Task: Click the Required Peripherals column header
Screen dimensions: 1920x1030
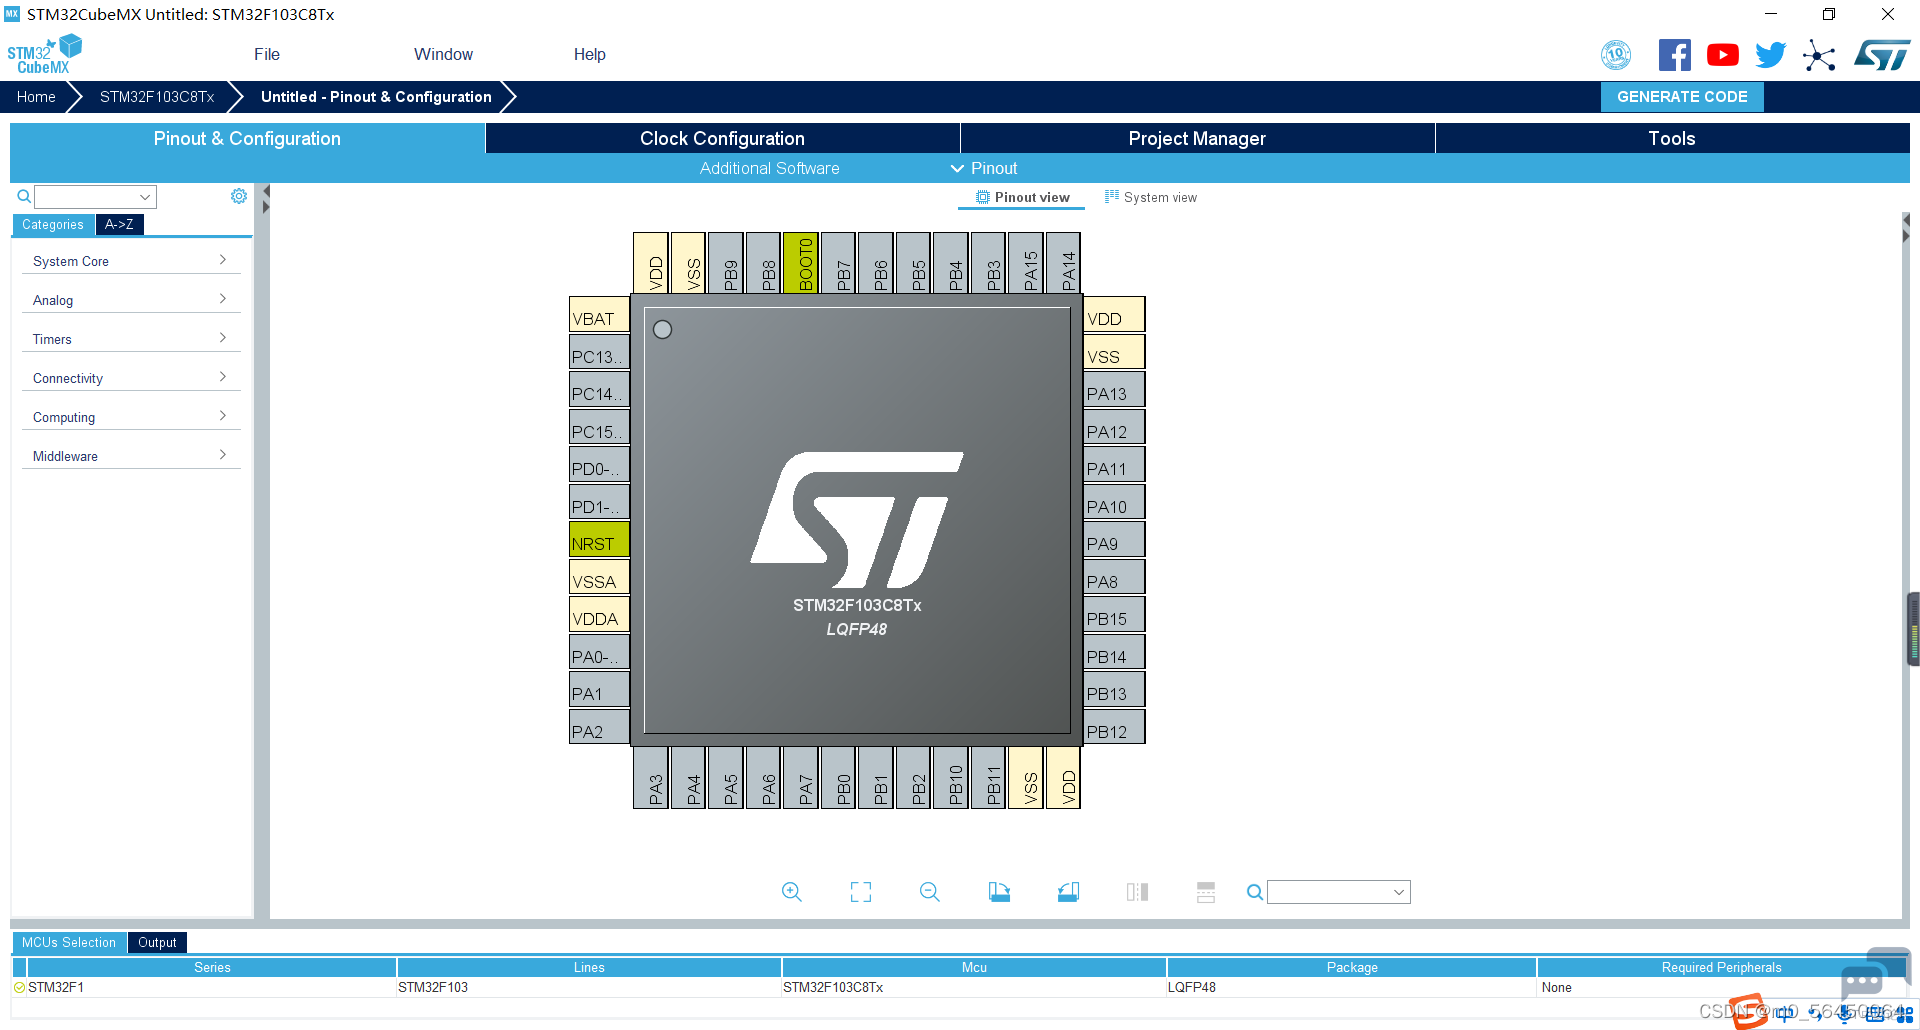Action: click(1721, 967)
